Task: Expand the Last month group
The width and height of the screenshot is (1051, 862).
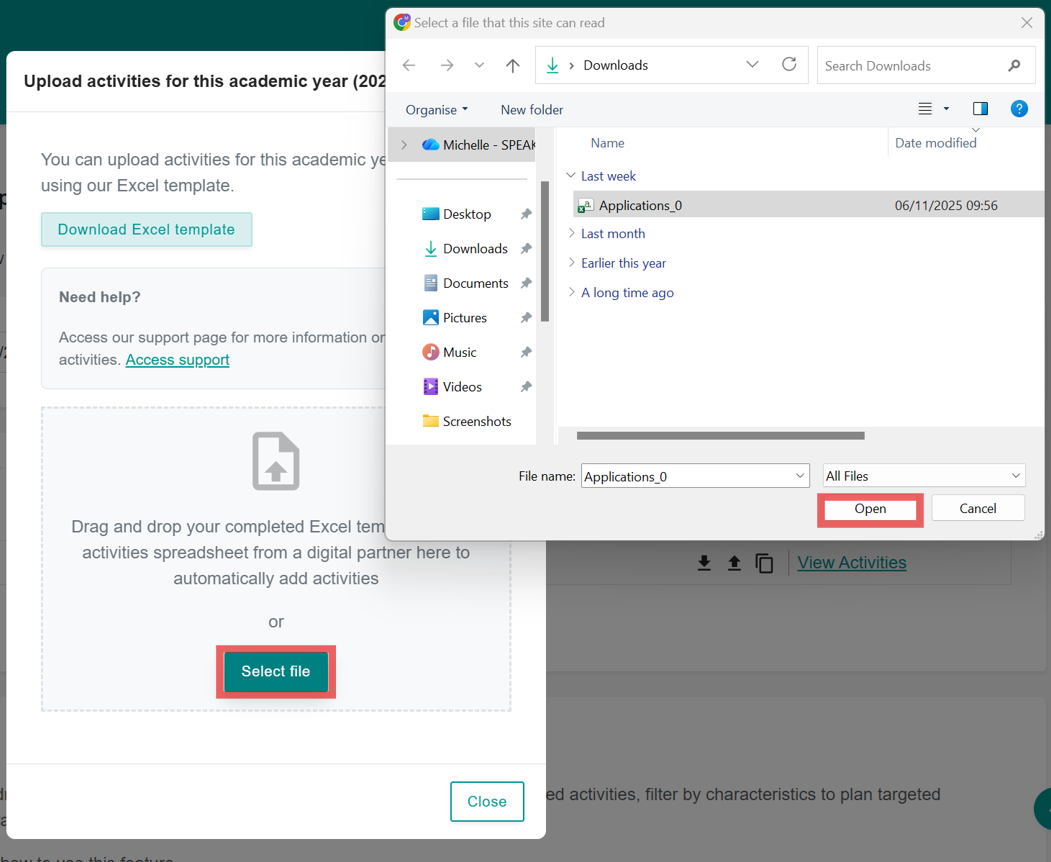Action: [x=571, y=233]
